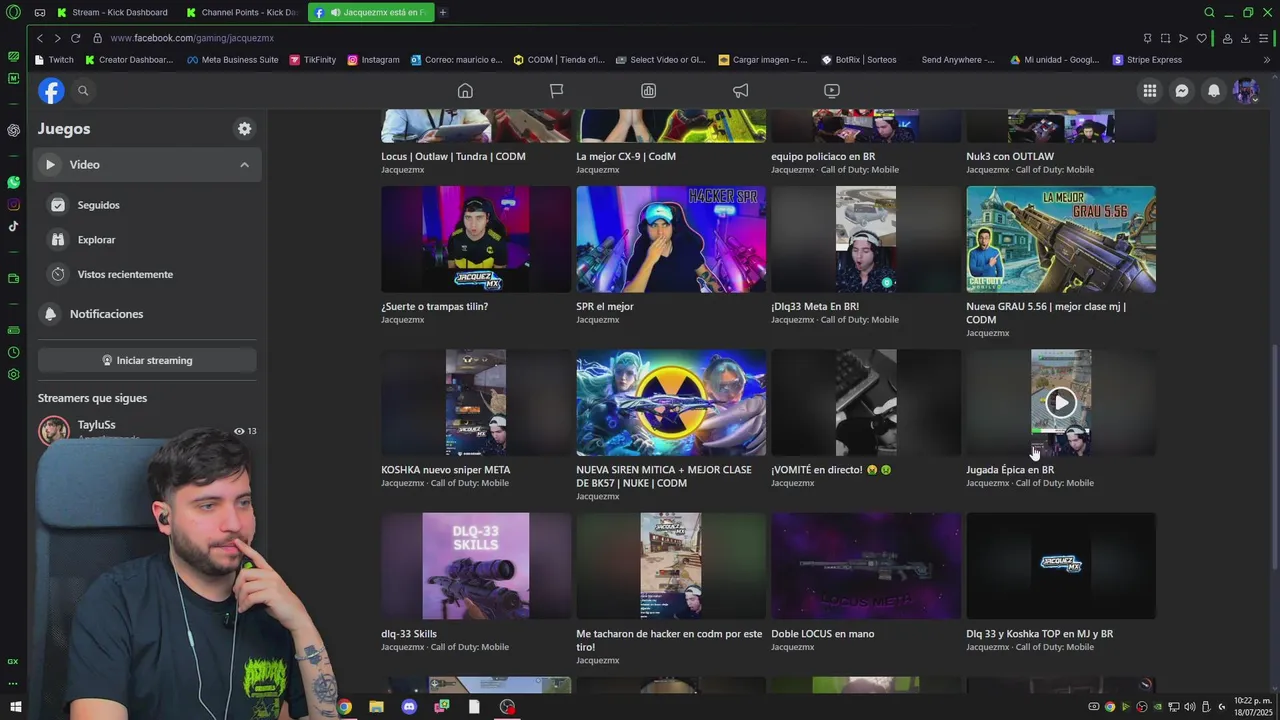Open Instagram in the Opera sidebar
Screen dimensions: 1280x720
13,205
